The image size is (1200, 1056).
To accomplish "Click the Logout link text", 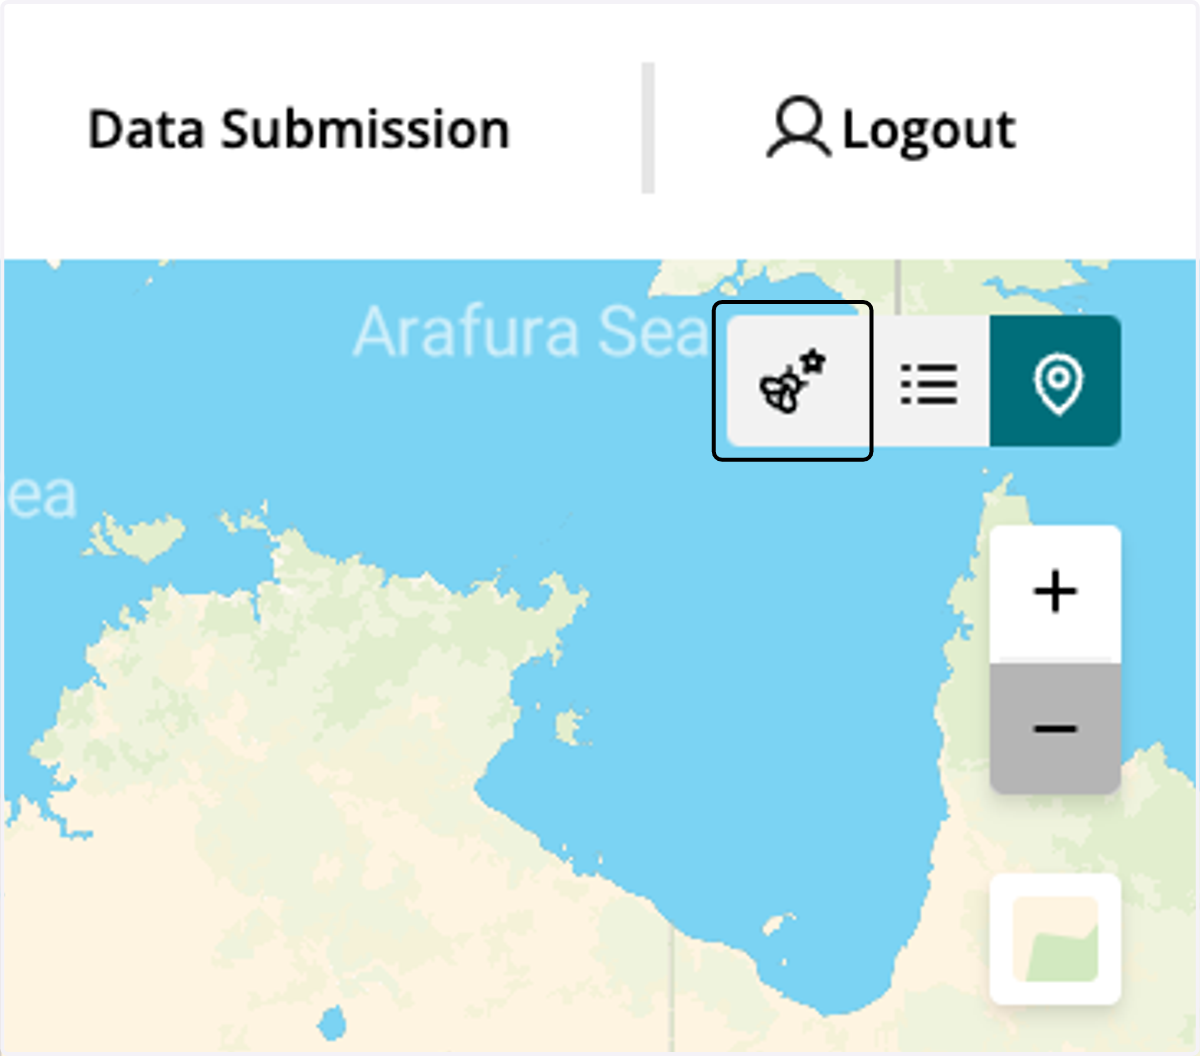I will 929,131.
